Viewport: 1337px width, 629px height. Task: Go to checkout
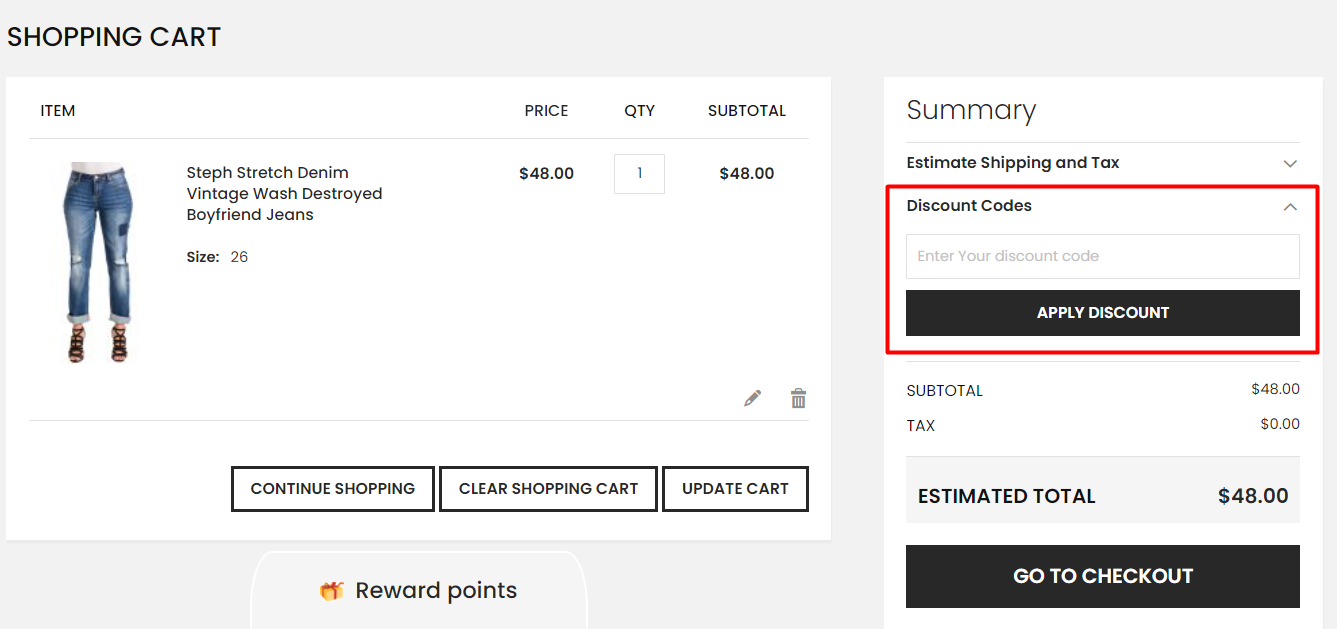pos(1103,576)
